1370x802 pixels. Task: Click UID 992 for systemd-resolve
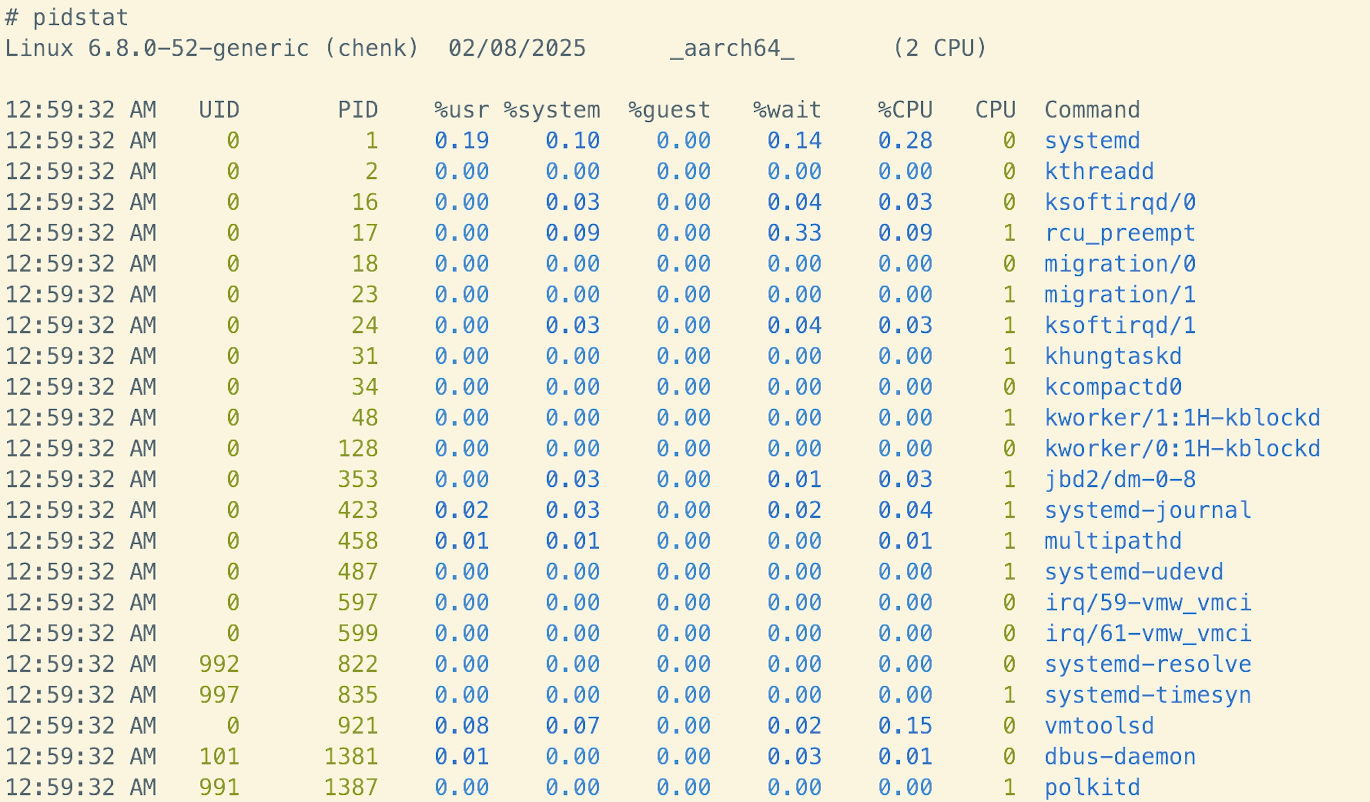coord(219,665)
